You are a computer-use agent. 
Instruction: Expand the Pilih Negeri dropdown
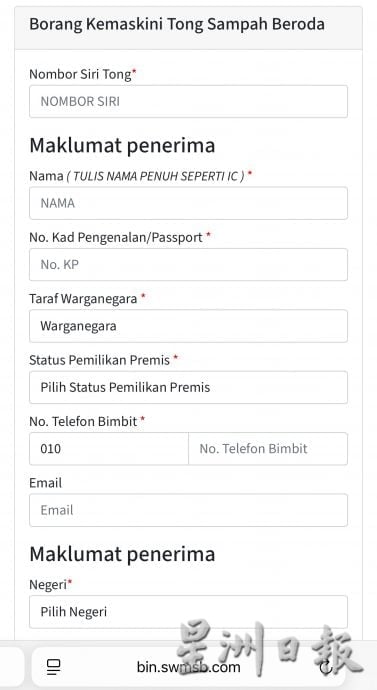coord(188,612)
